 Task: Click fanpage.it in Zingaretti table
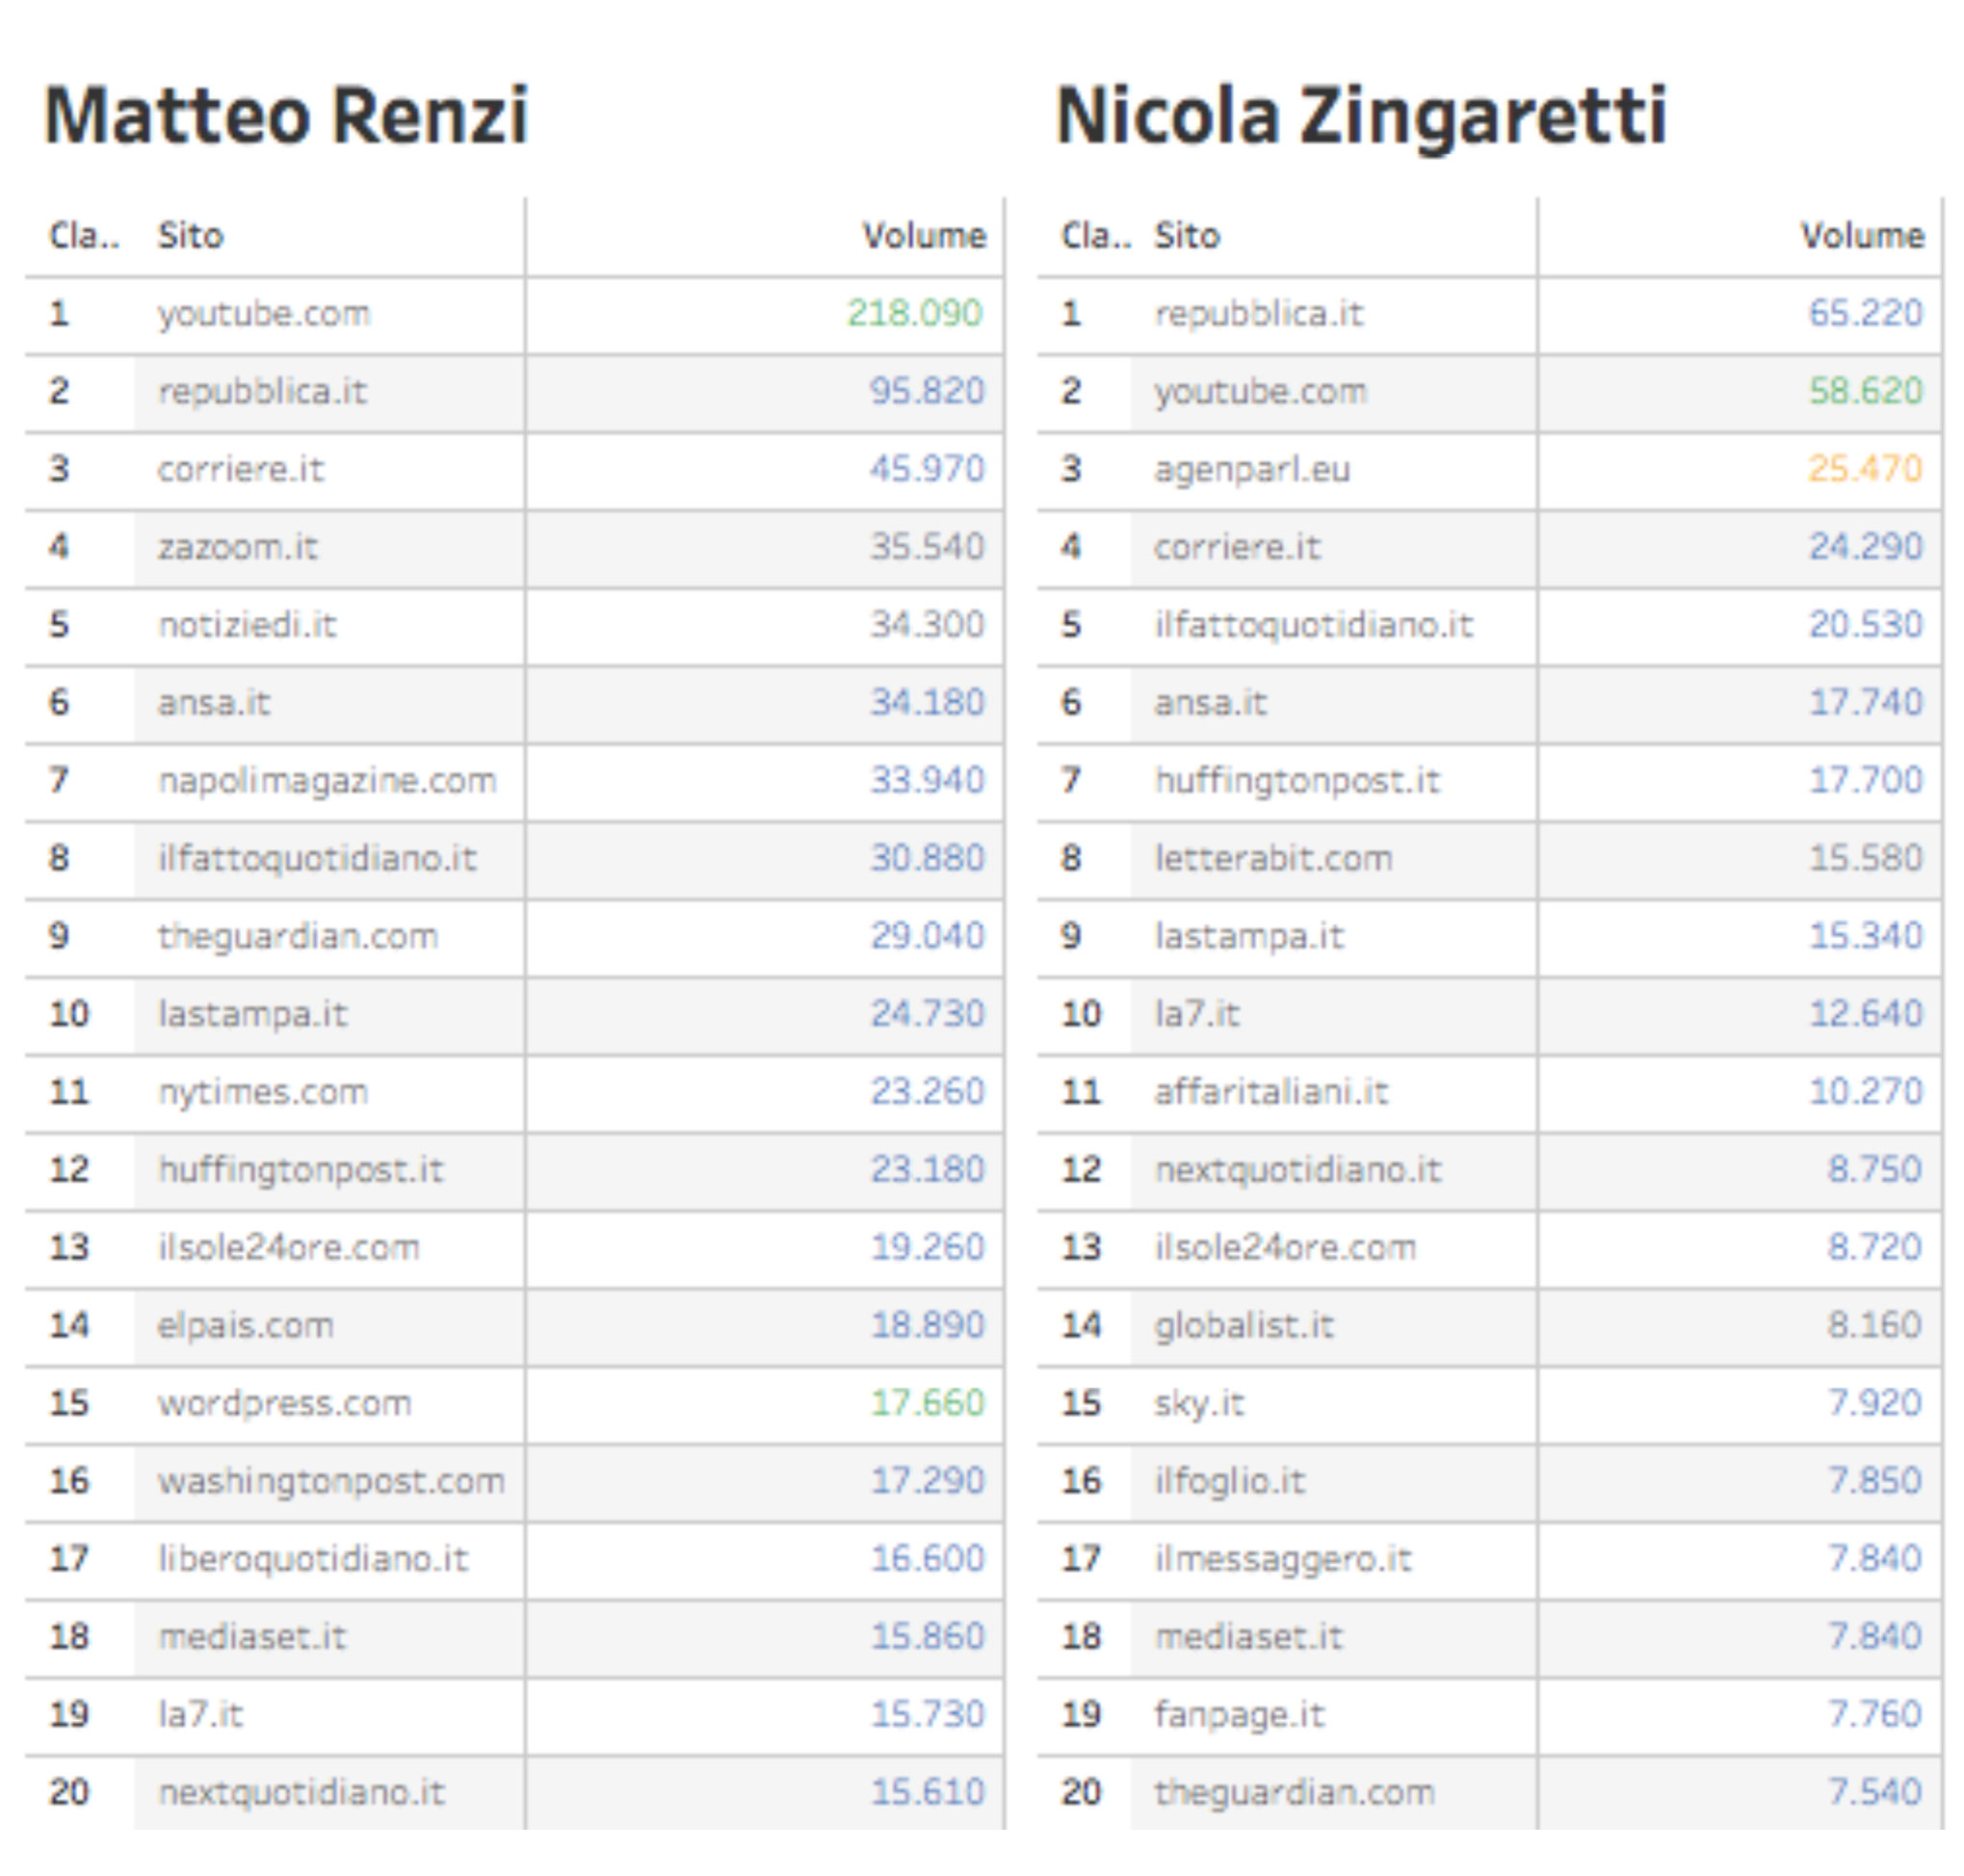pos(1239,1714)
